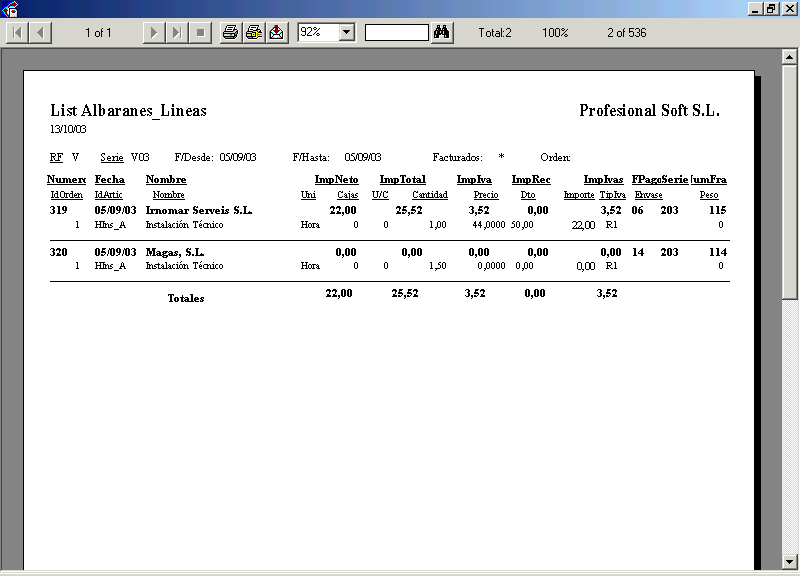The height and width of the screenshot is (576, 800).
Task: Open printer setup icon
Action: click(254, 33)
